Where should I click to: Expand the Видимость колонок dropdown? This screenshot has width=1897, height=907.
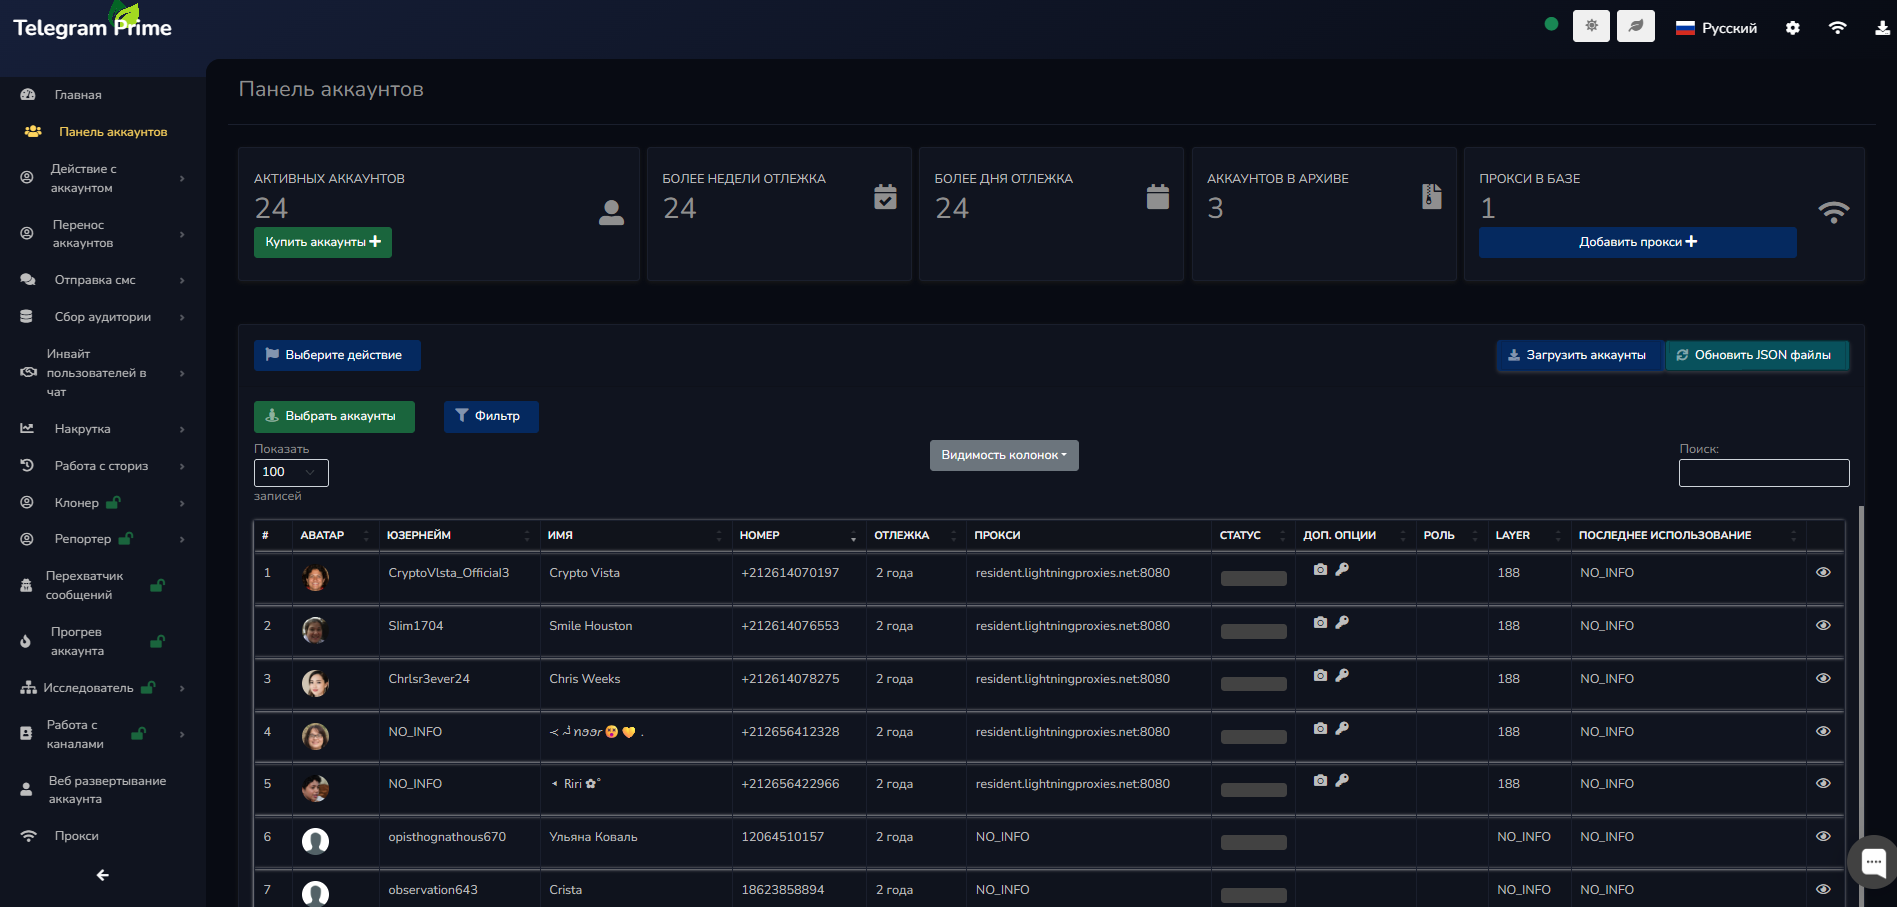[x=1004, y=455]
